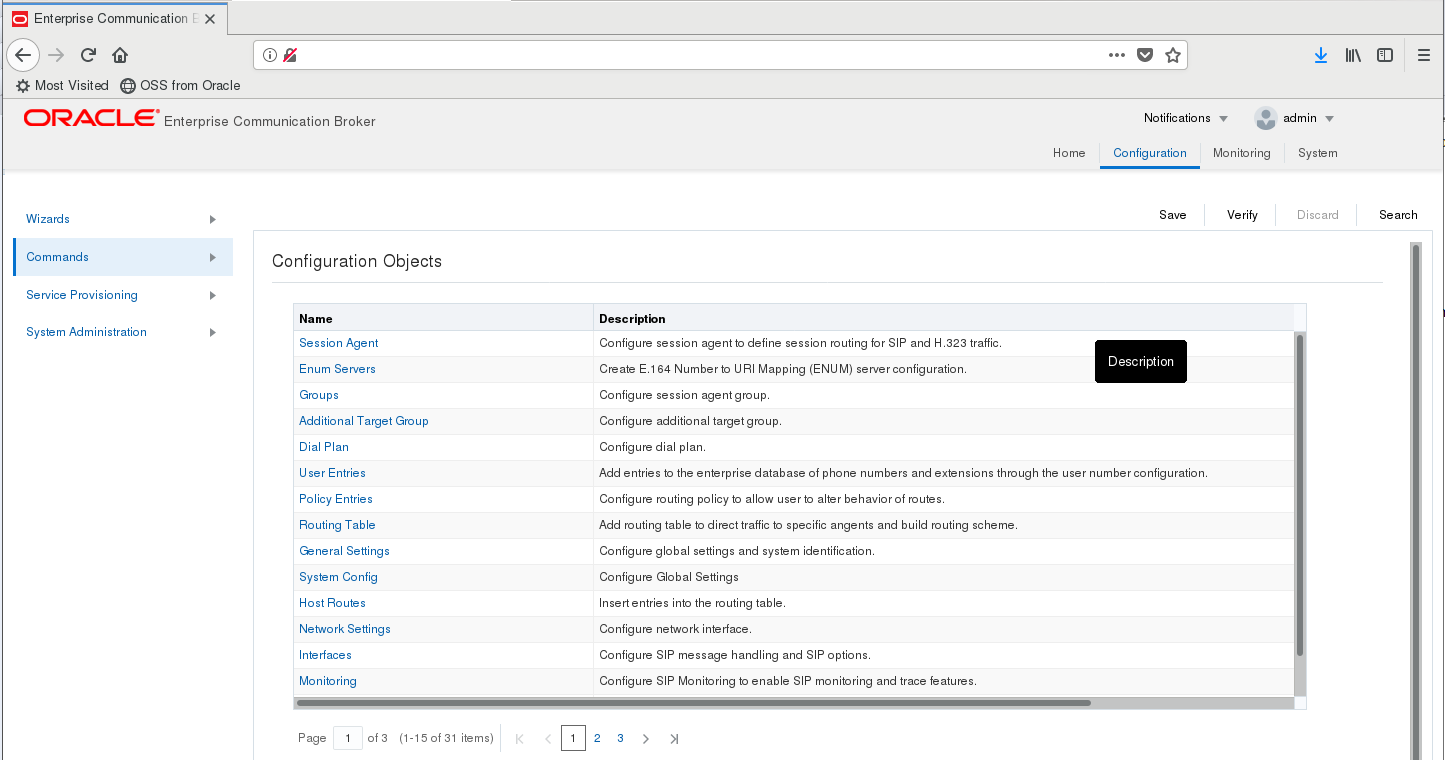This screenshot has width=1445, height=760.
Task: Click the table's horizontal scrollbar
Action: pos(692,703)
